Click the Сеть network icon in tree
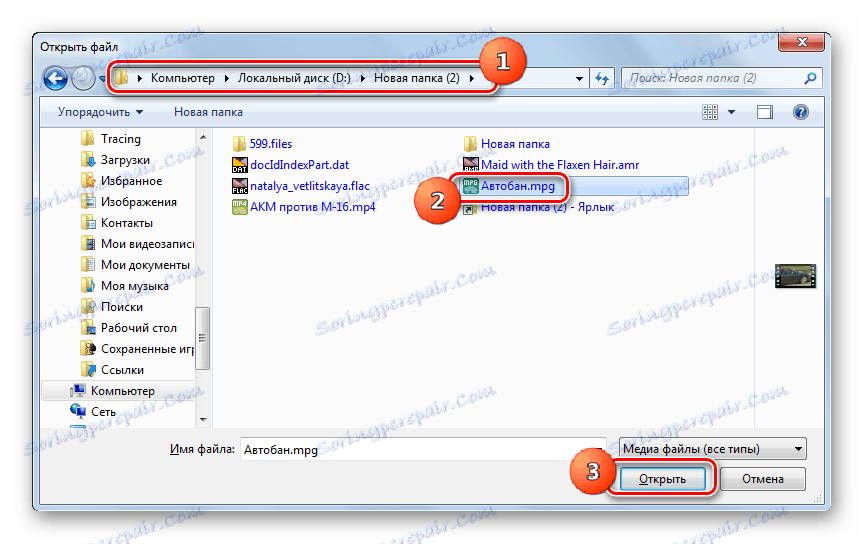Screen dimensions: 864x544 coord(77,411)
